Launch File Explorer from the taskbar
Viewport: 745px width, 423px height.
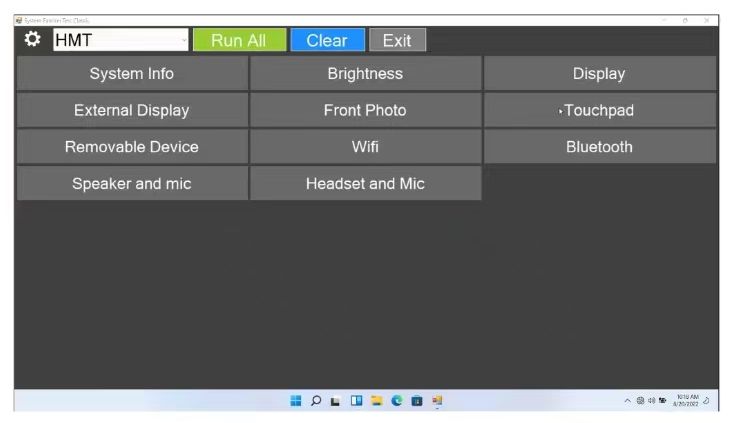376,401
